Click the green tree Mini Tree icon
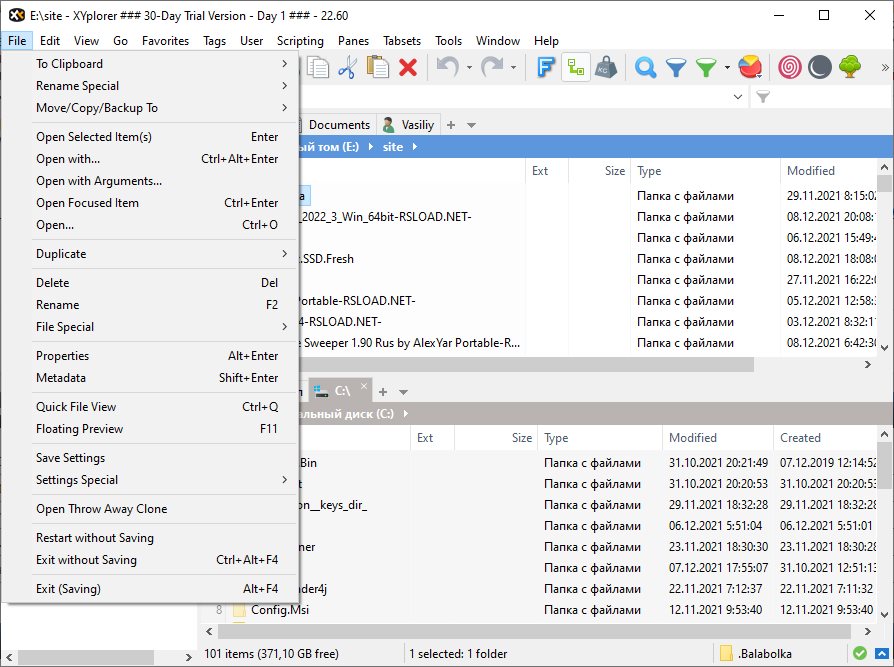Screen dimensions: 894x667 850,67
